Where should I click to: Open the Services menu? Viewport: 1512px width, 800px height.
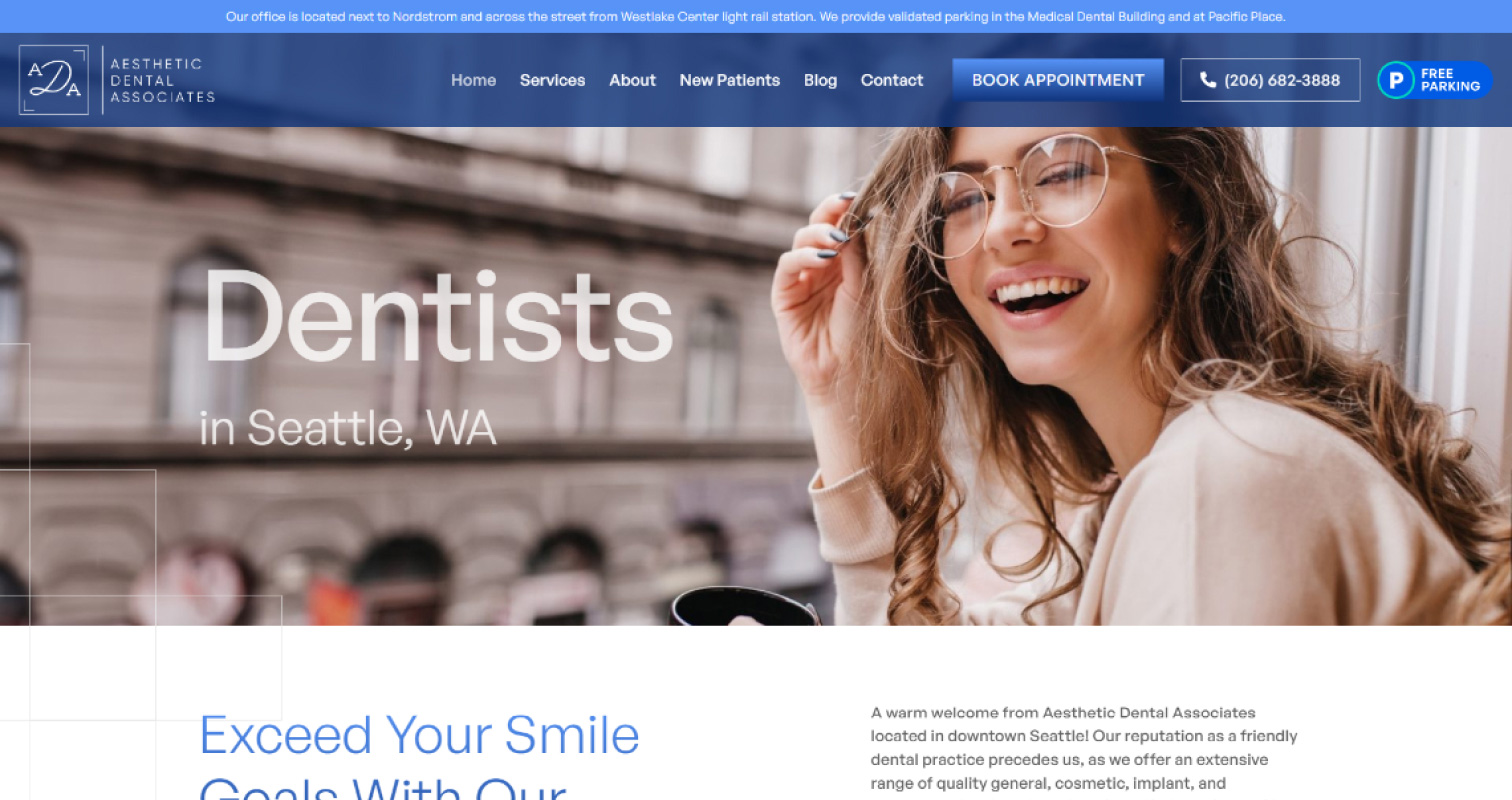pyautogui.click(x=552, y=80)
